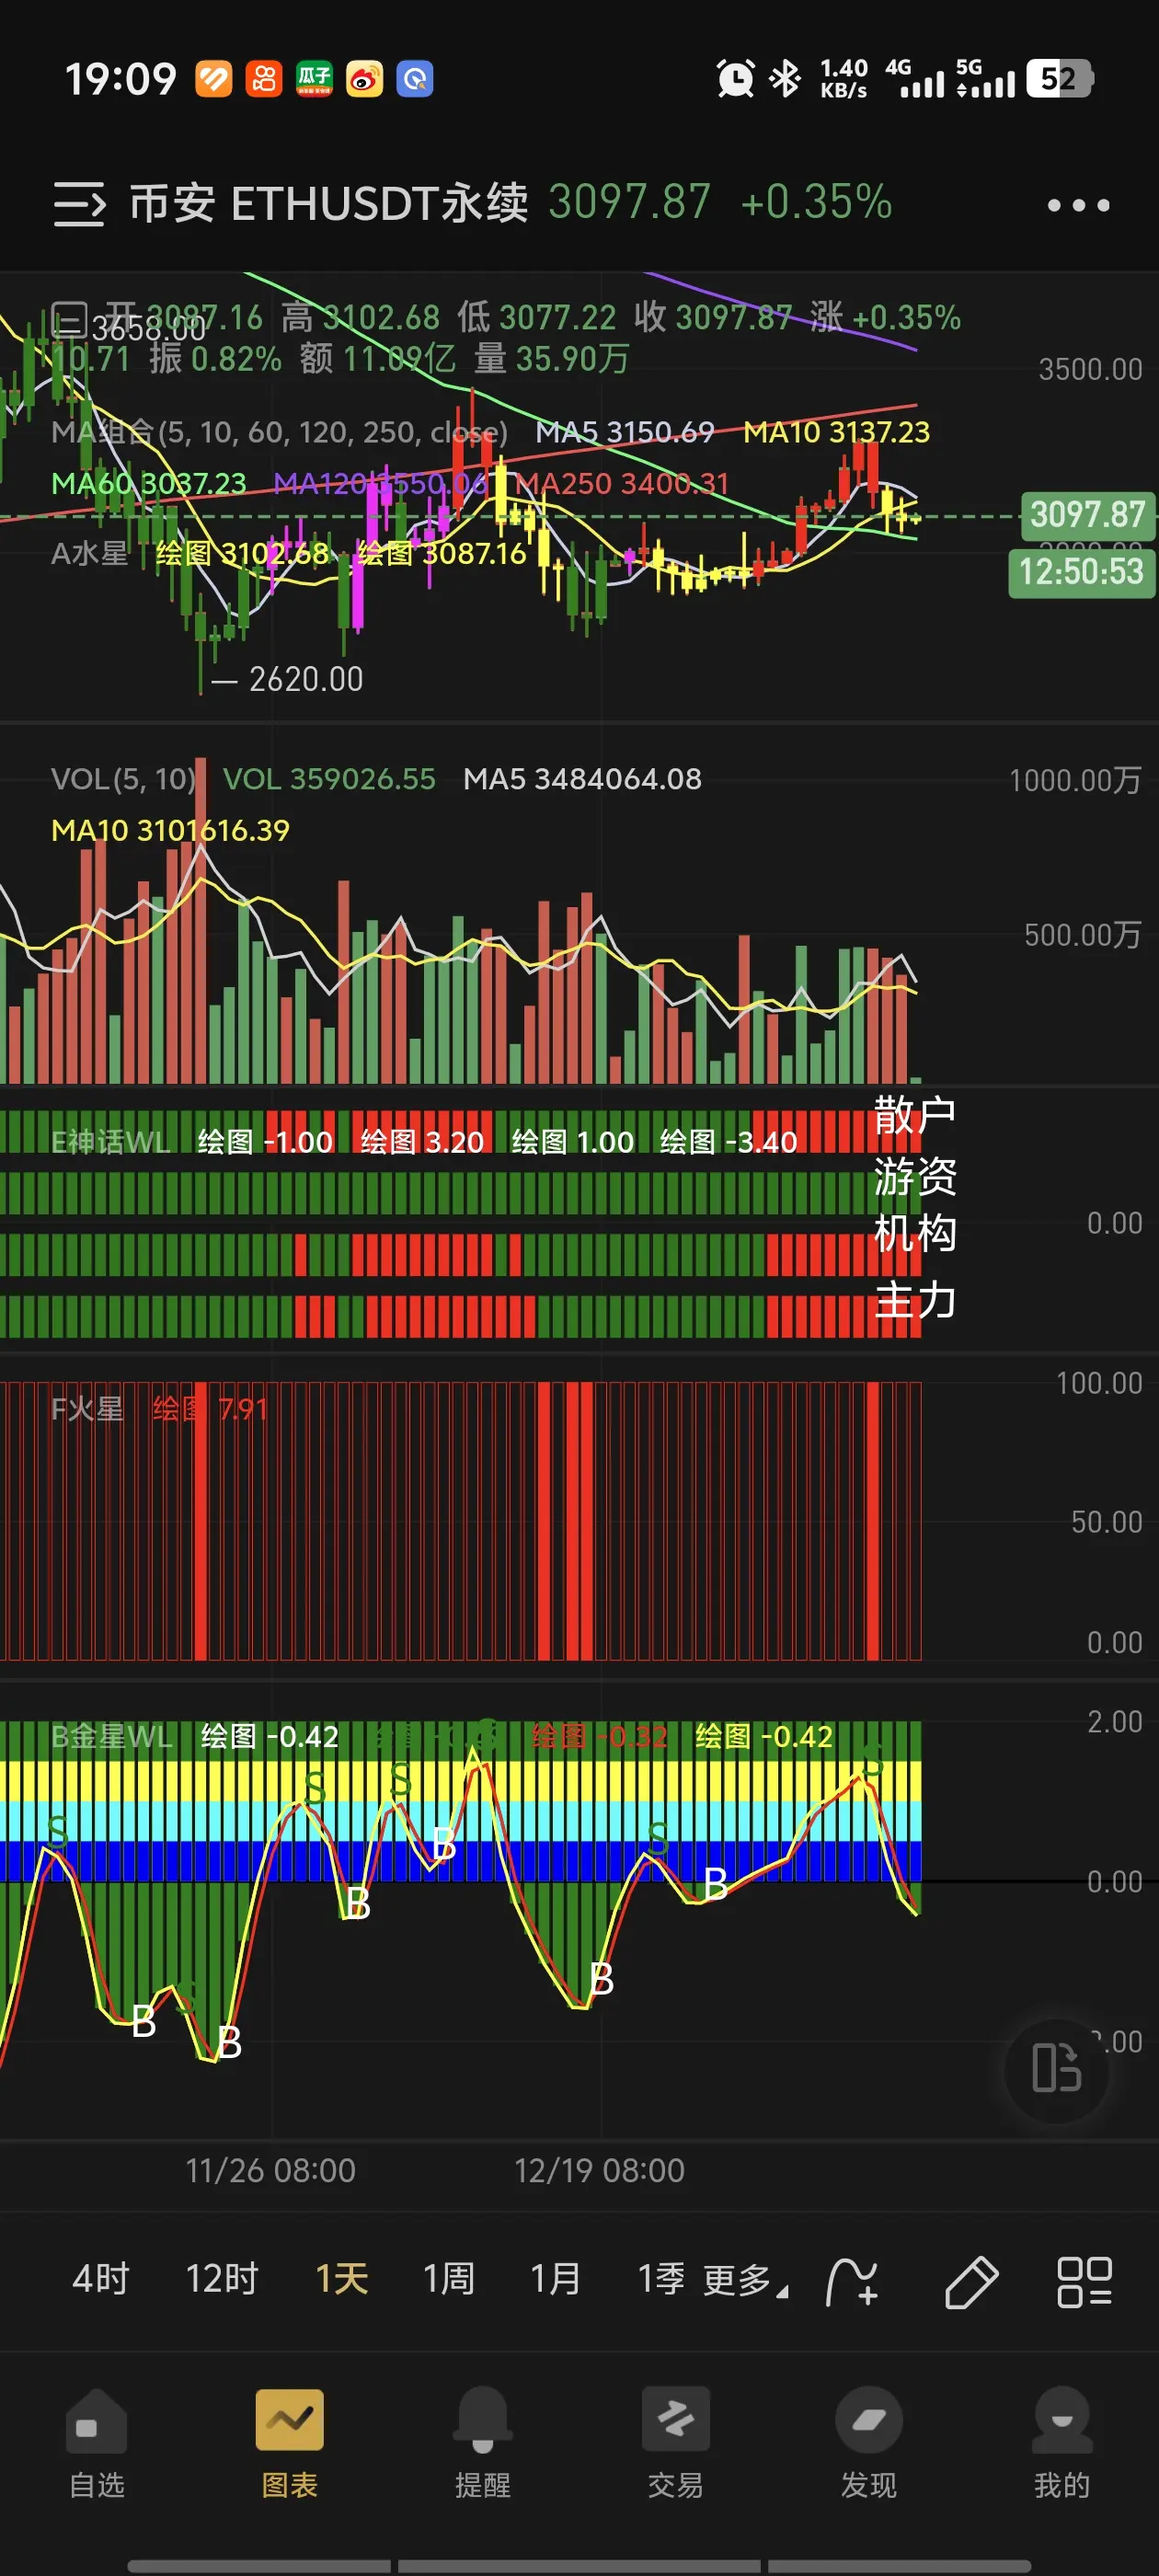The height and width of the screenshot is (2576, 1159).
Task: Tap the 19:09 status bar clock
Action: pos(120,78)
